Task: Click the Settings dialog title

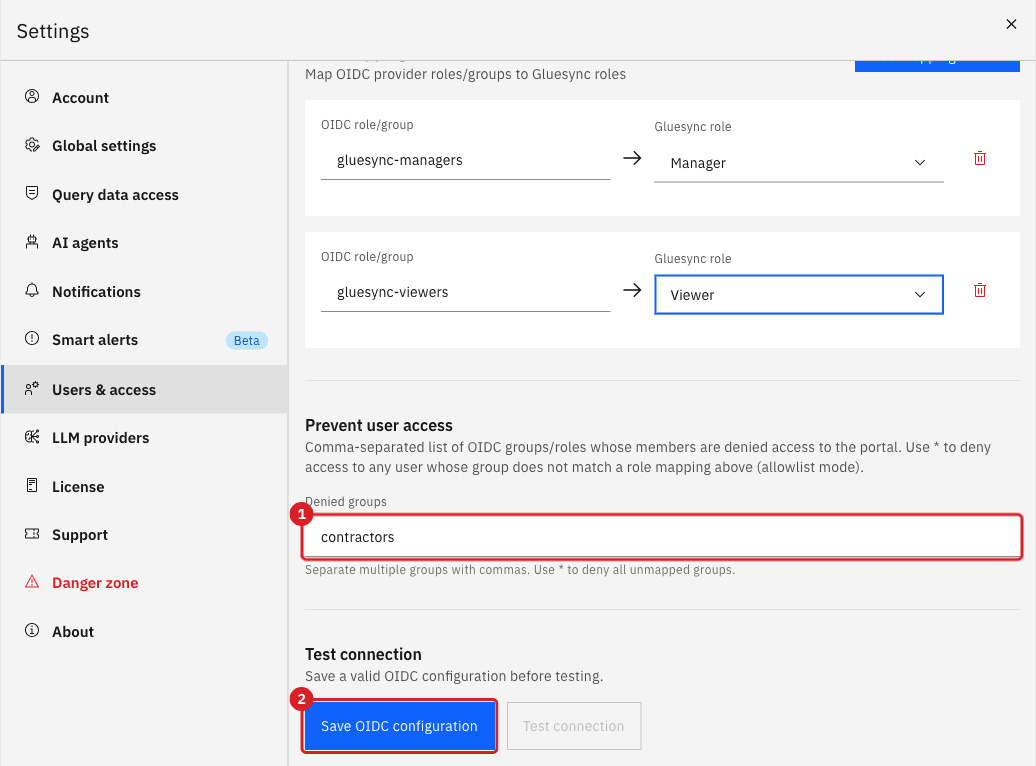Action: (53, 31)
